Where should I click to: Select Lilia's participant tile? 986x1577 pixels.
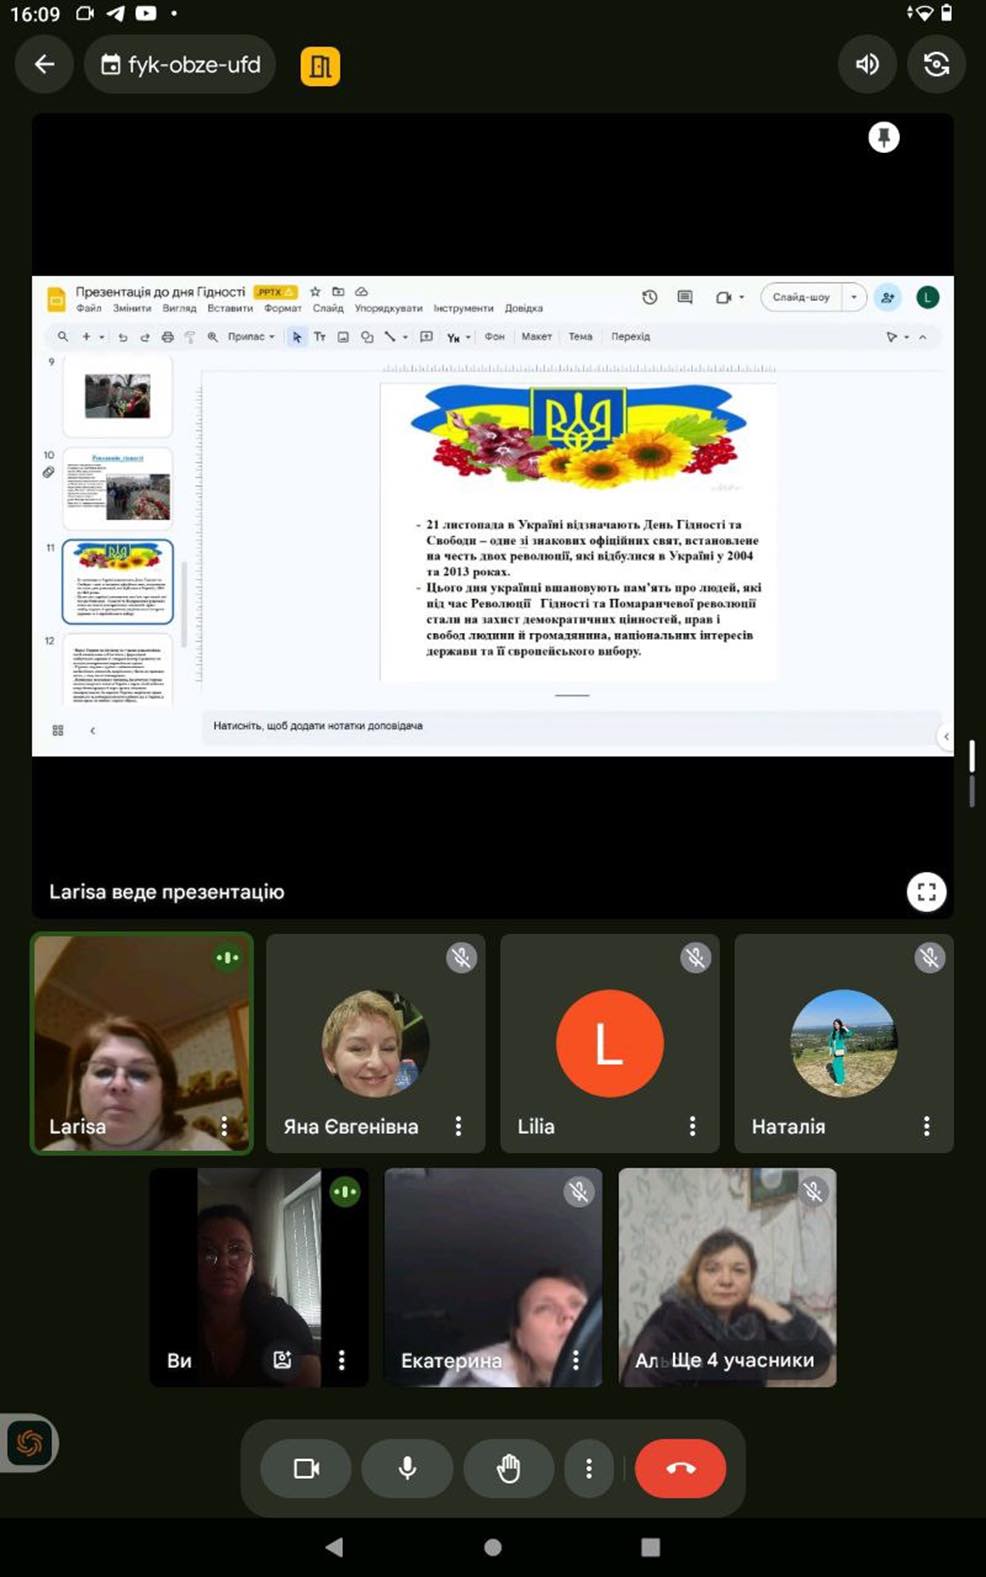click(609, 1043)
